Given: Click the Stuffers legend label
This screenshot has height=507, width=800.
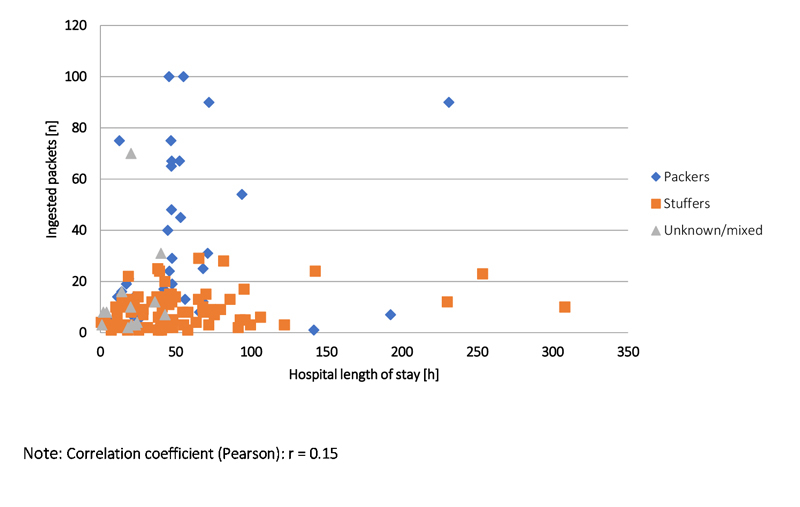Looking at the screenshot, I should point(692,204).
